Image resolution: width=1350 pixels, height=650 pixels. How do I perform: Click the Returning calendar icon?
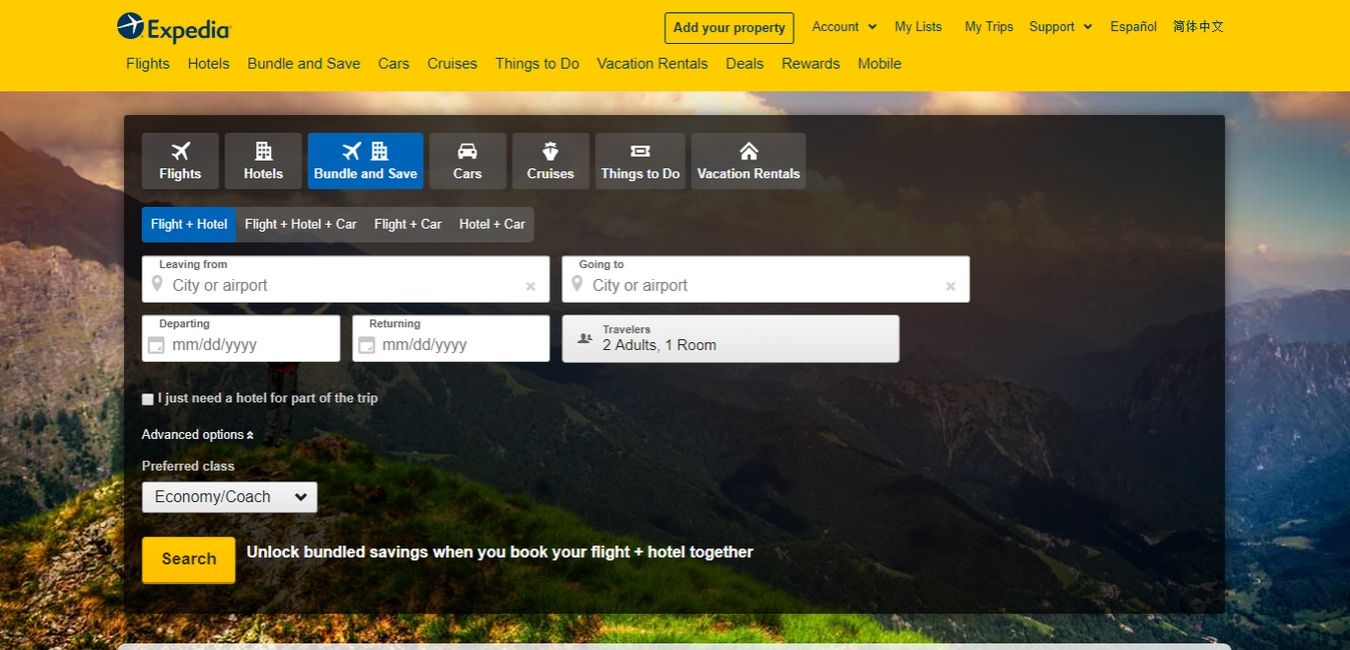click(x=366, y=345)
